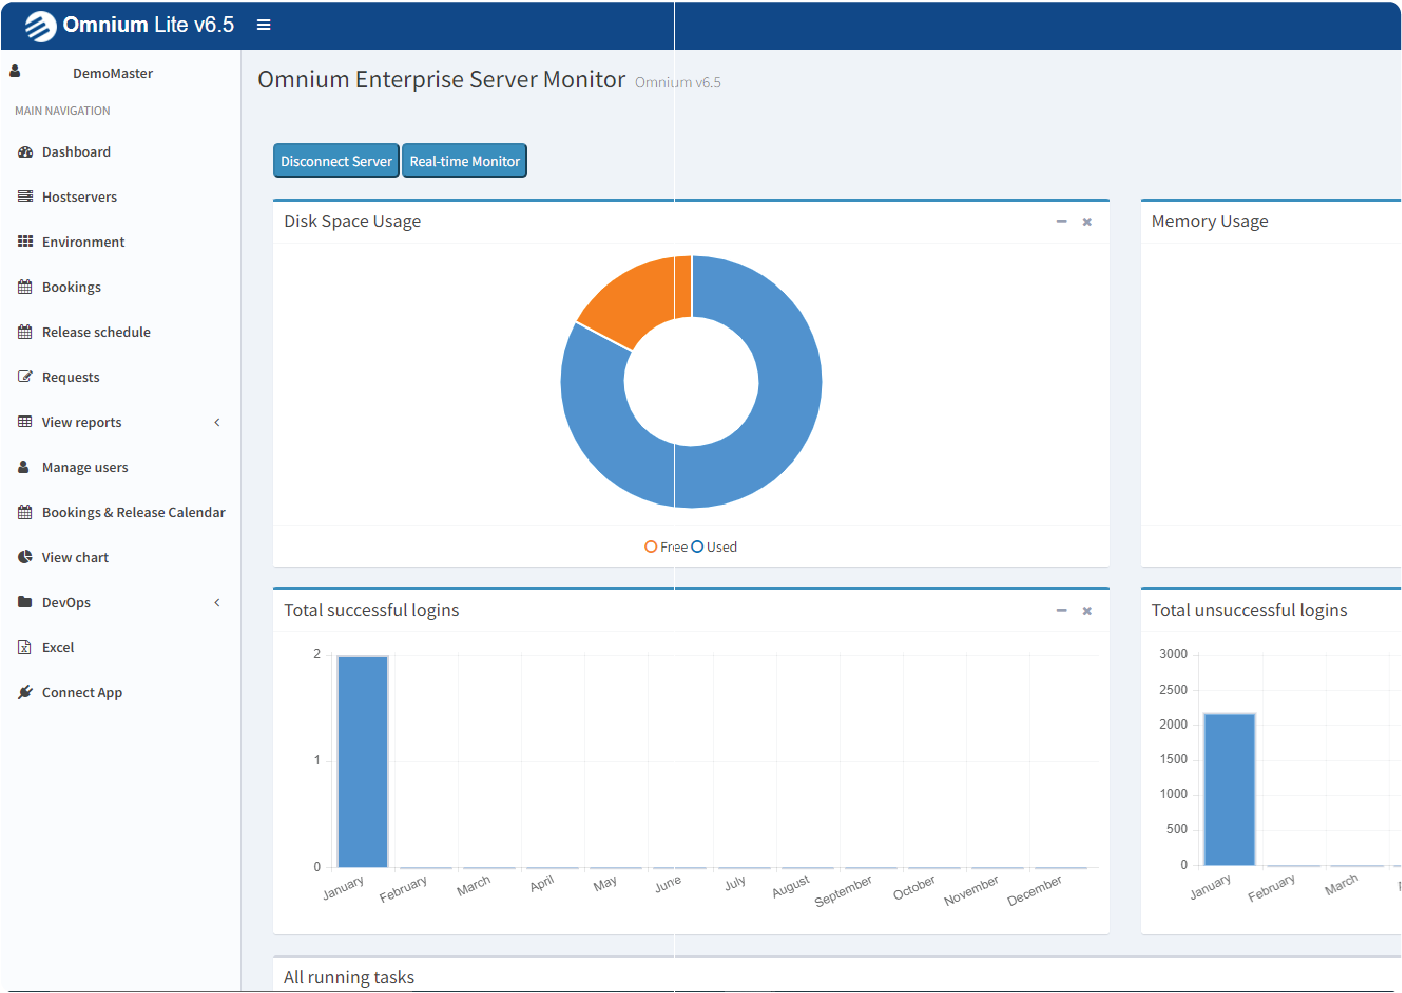The width and height of the screenshot is (1402, 993).
Task: Click the Omnium Lite v6.5 title link
Action: click(x=148, y=25)
